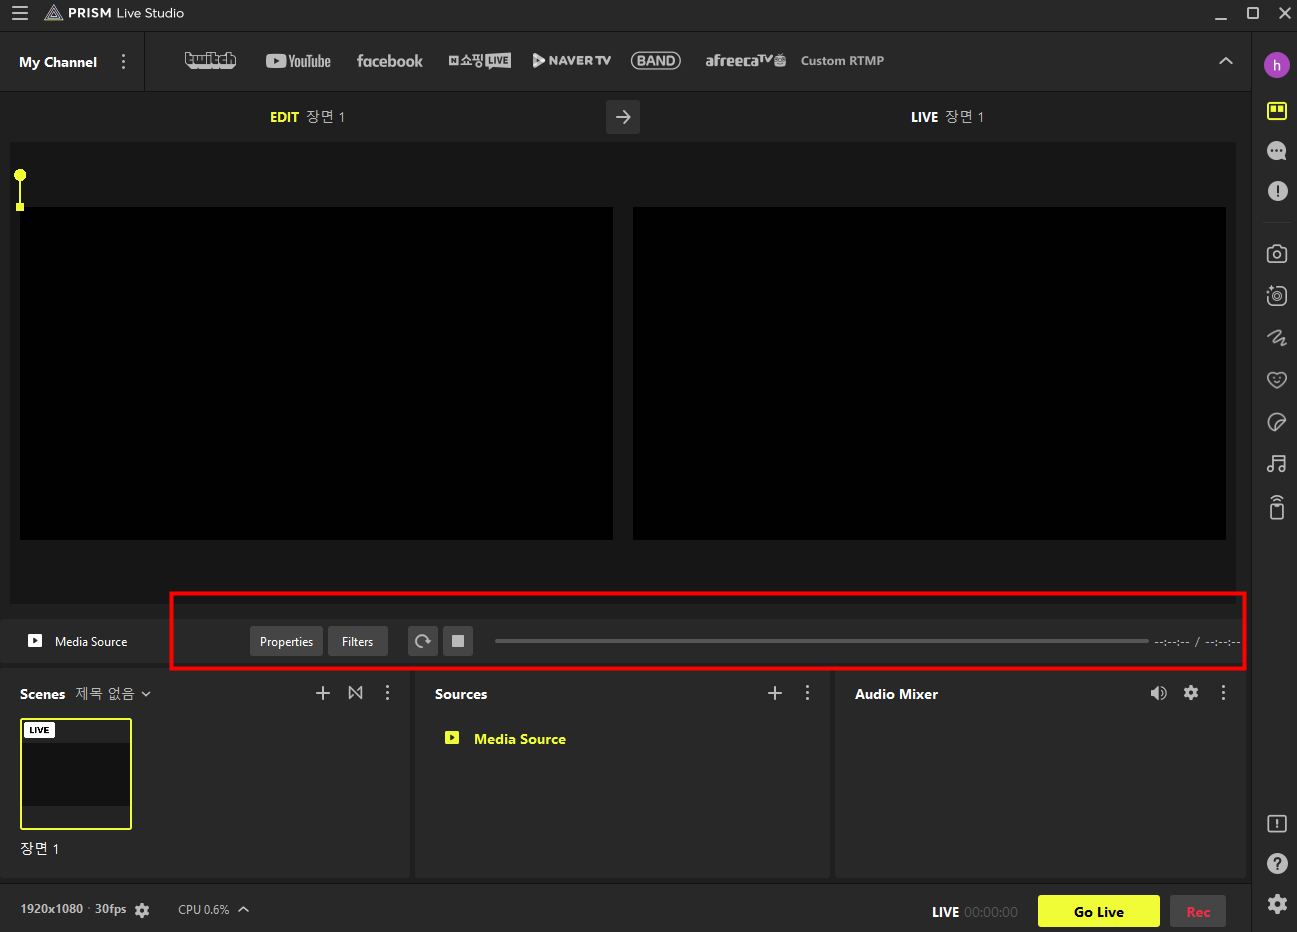Open the screenshot camera tool in sidebar
This screenshot has height=932, width=1297.
[1276, 254]
